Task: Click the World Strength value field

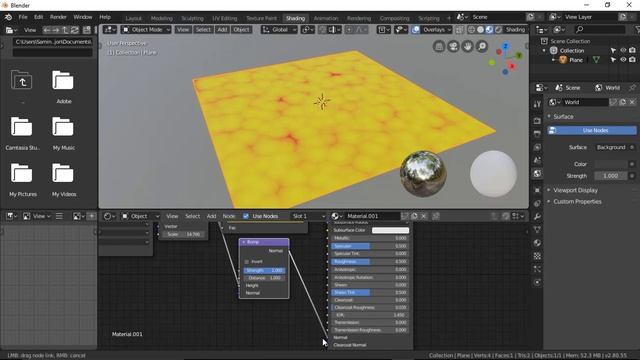Action: click(611, 176)
